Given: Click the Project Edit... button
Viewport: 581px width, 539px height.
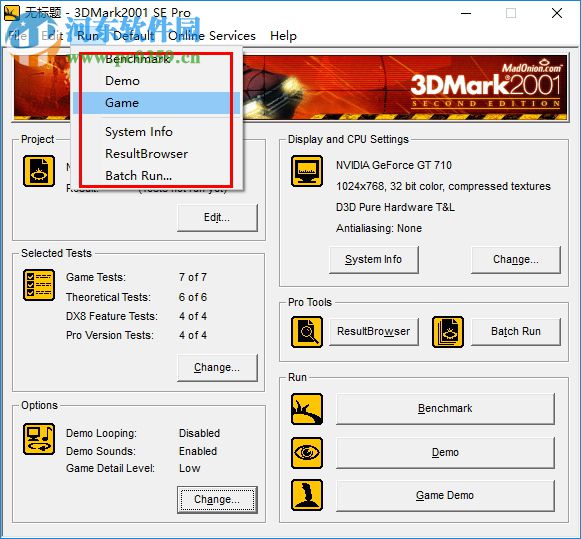Looking at the screenshot, I should pos(217,217).
